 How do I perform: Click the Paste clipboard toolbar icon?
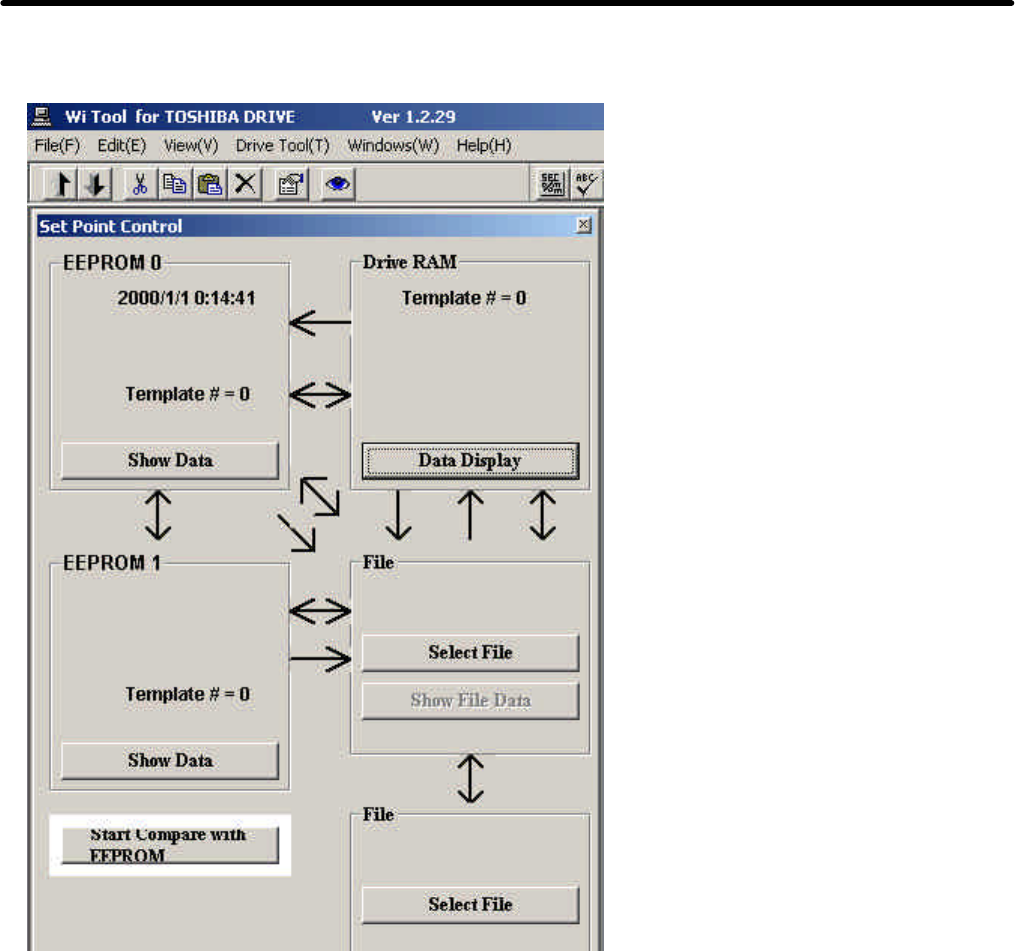pyautogui.click(x=209, y=185)
